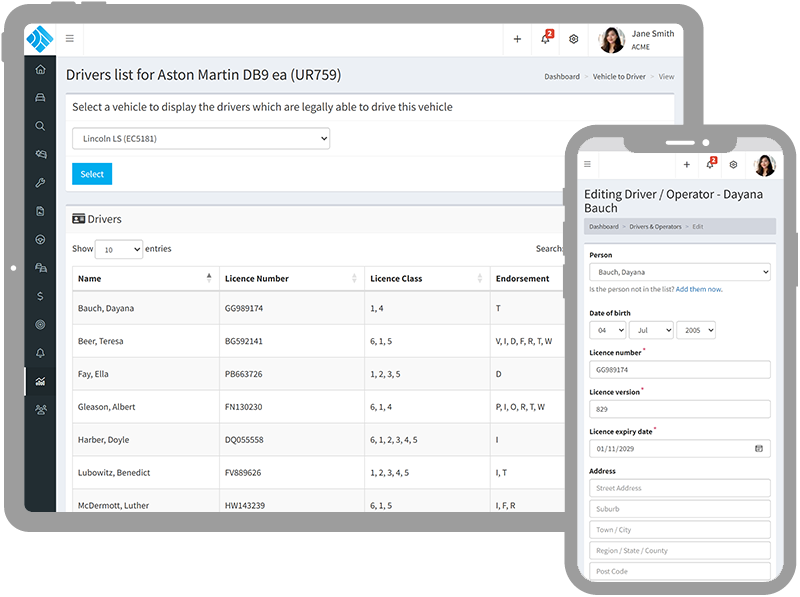Image resolution: width=800 pixels, height=597 pixels.
Task: Select the Bauch, Dayana table row name
Action: 106,308
